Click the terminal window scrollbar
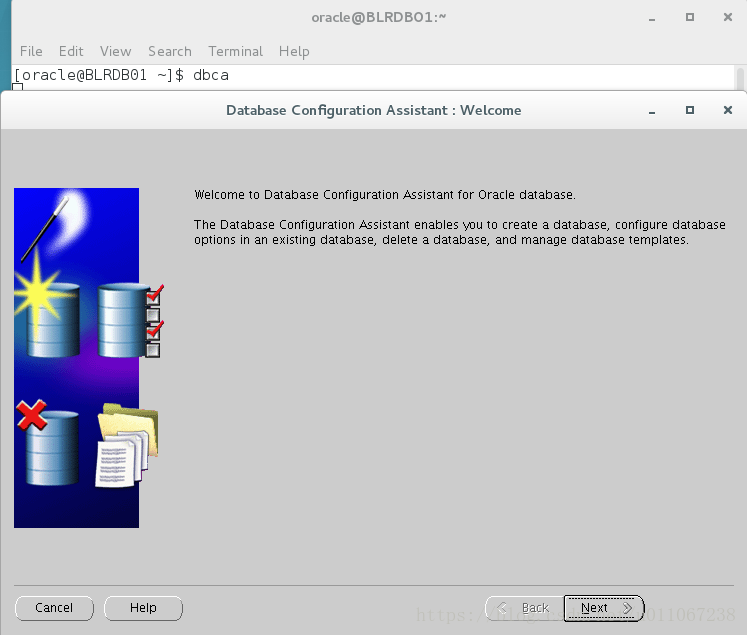 [x=740, y=79]
